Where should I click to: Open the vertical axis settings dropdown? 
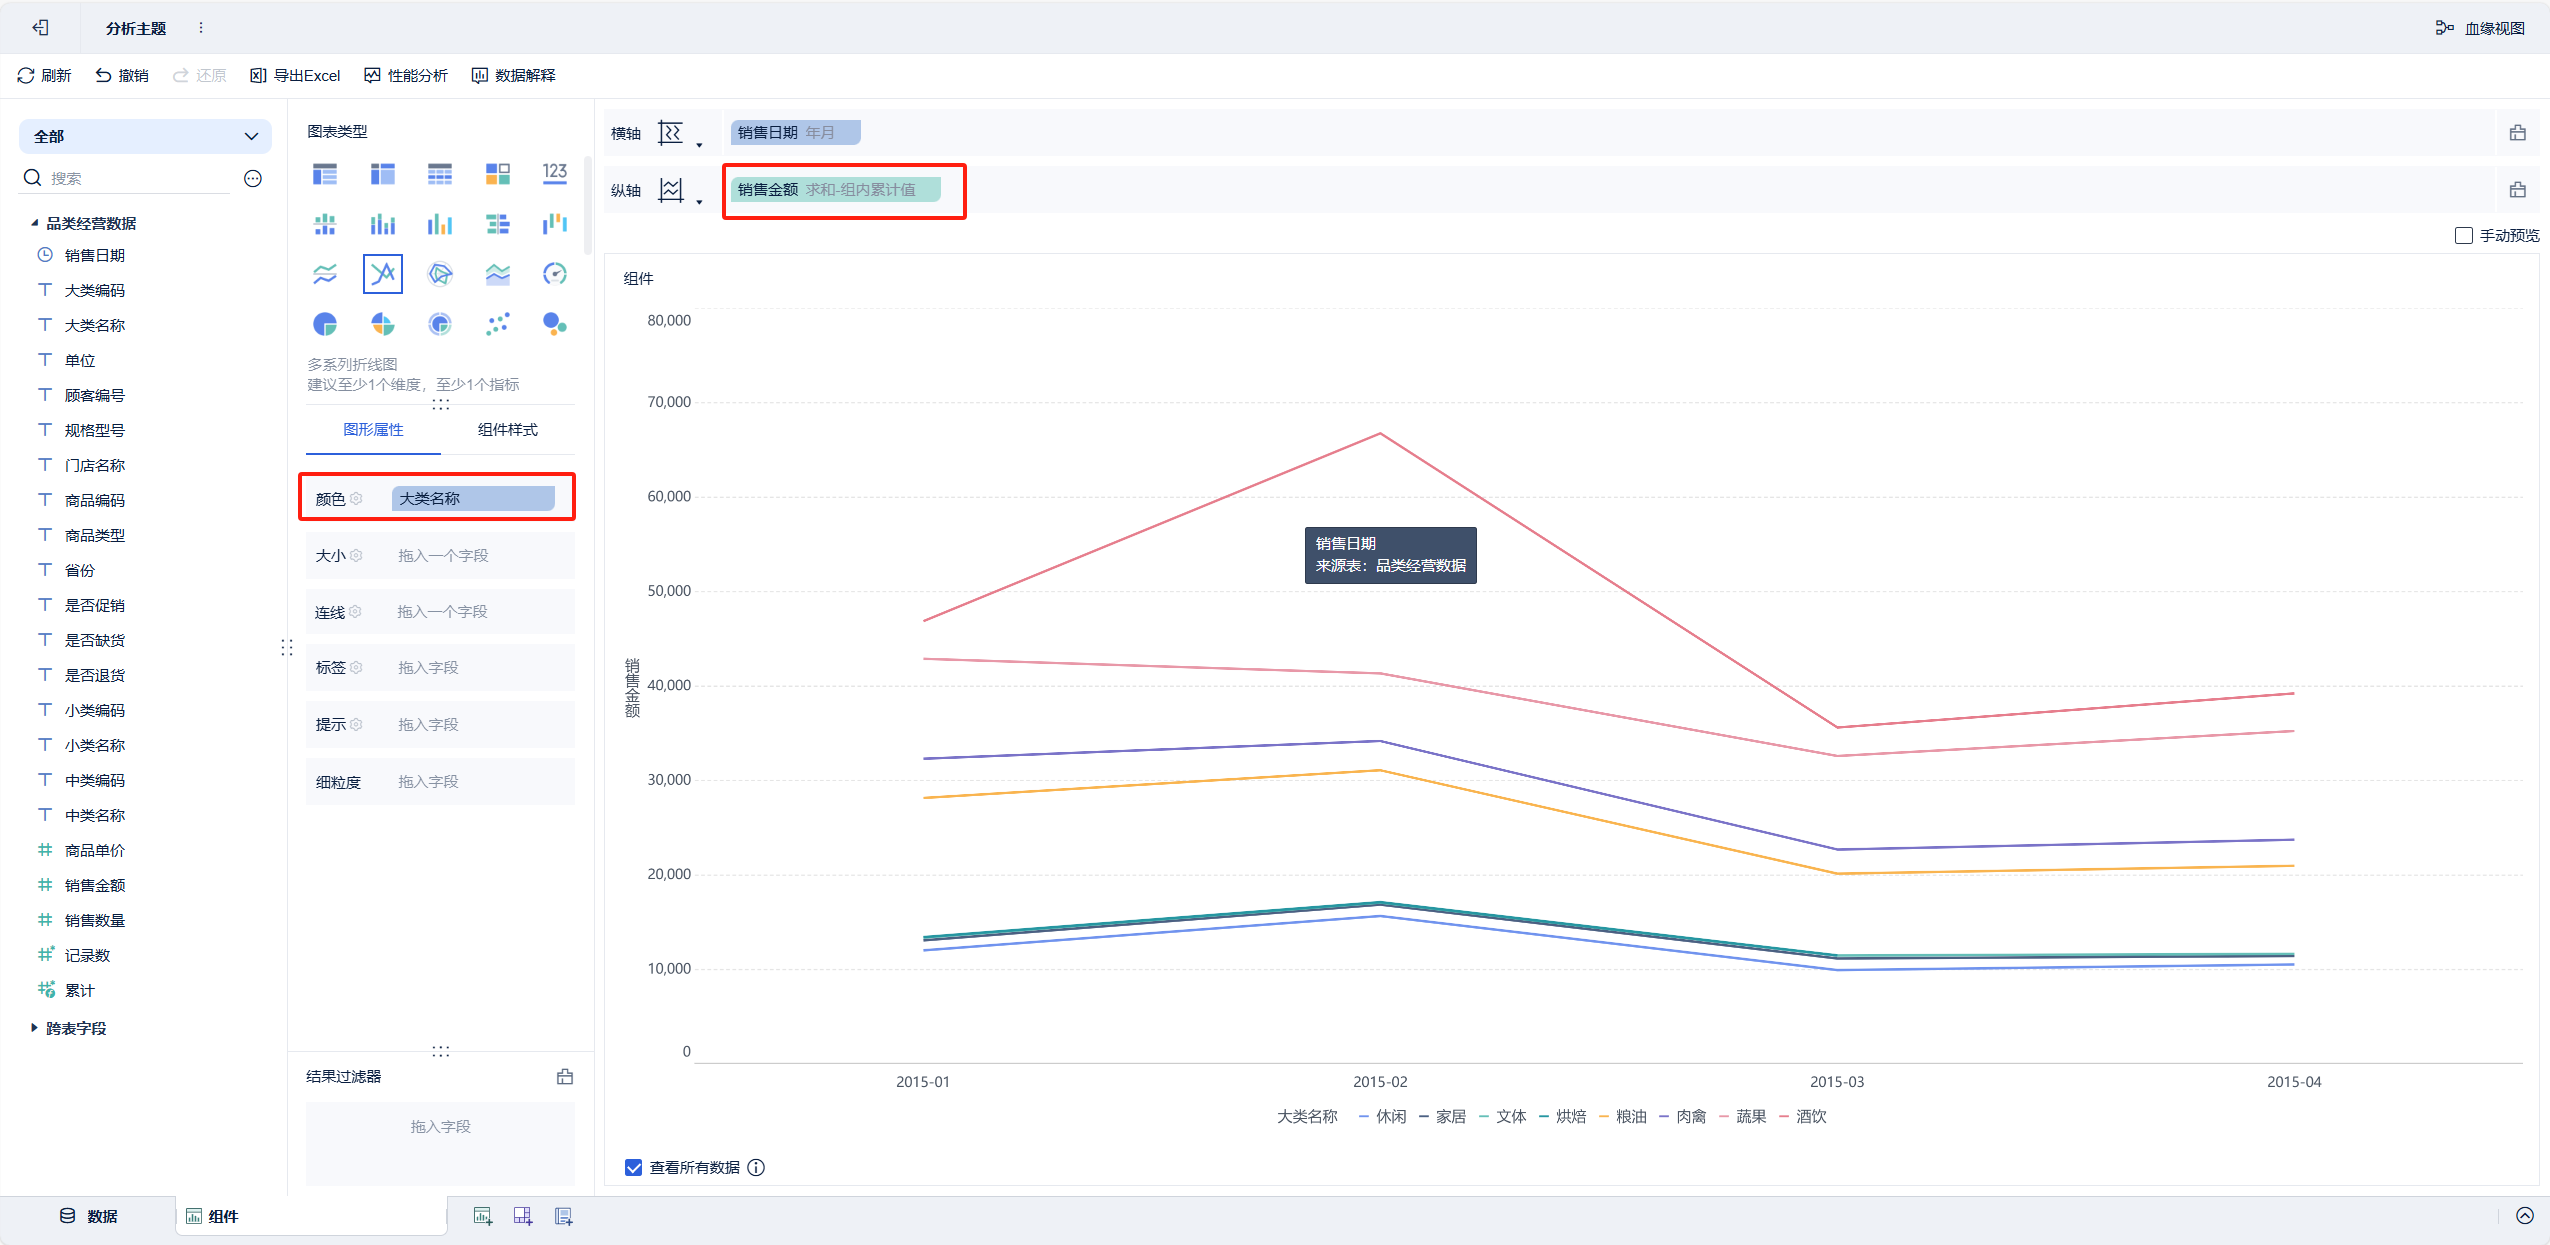tap(680, 190)
